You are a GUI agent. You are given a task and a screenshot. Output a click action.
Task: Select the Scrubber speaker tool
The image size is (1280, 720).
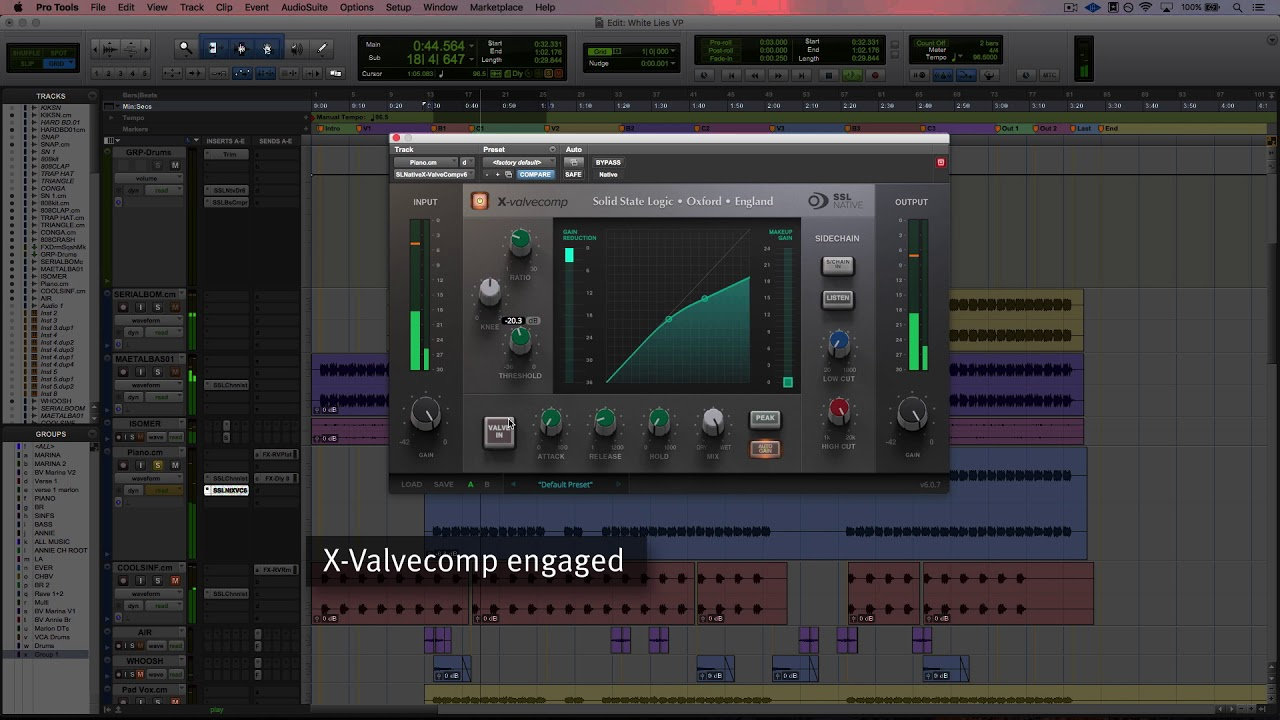(x=296, y=48)
